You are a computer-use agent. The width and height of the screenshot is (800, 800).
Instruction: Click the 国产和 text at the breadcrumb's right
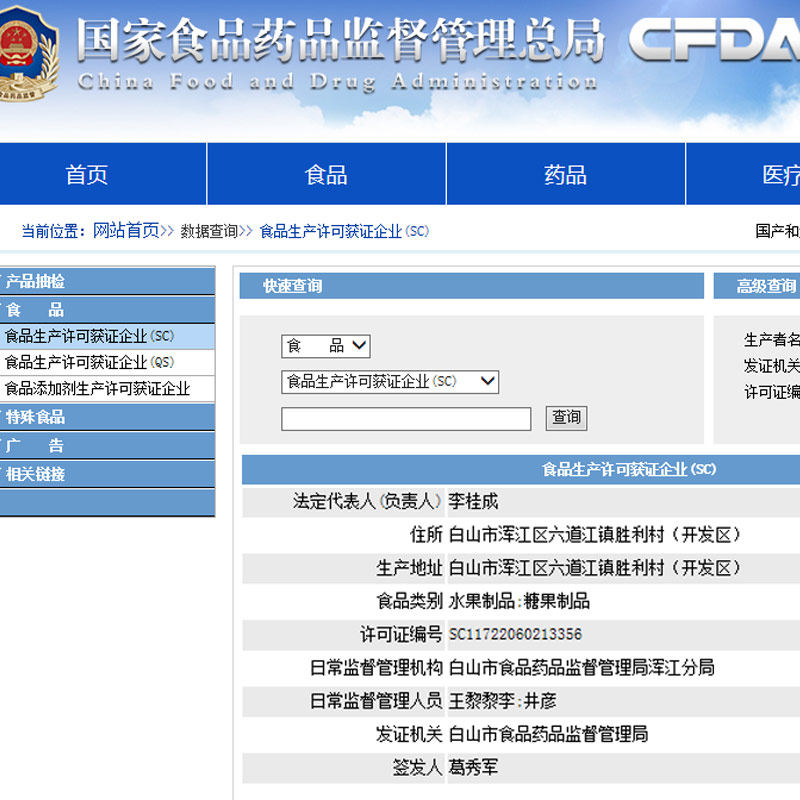(778, 231)
